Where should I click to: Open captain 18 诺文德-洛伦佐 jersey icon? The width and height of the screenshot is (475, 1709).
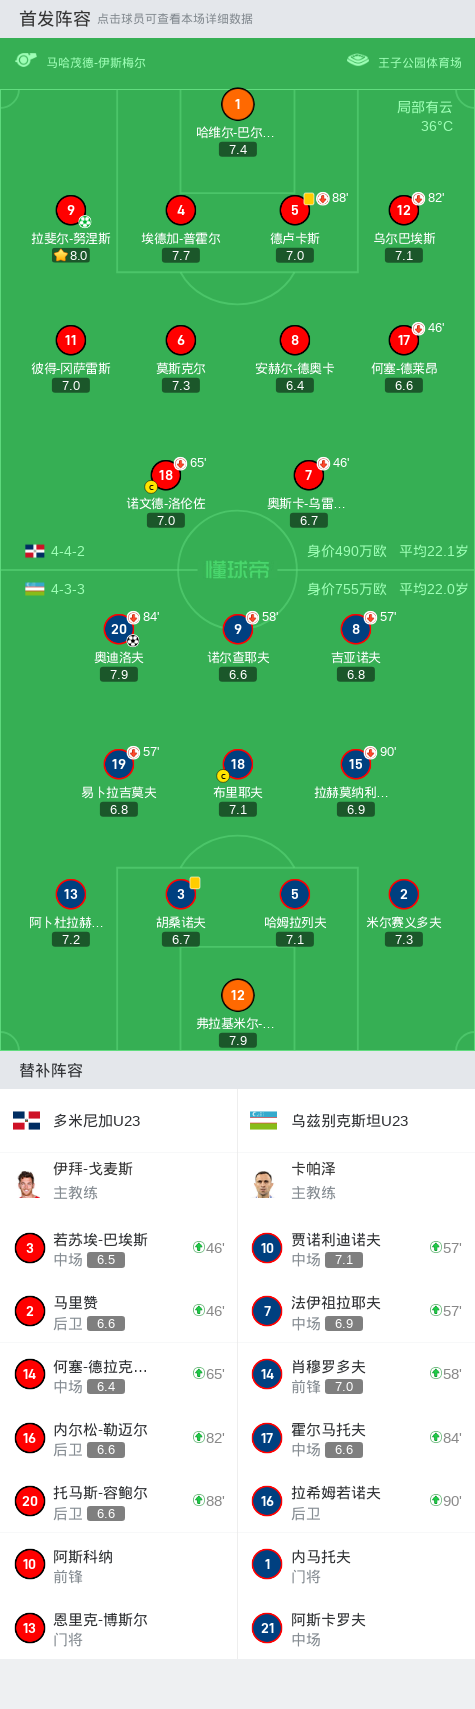point(166,475)
